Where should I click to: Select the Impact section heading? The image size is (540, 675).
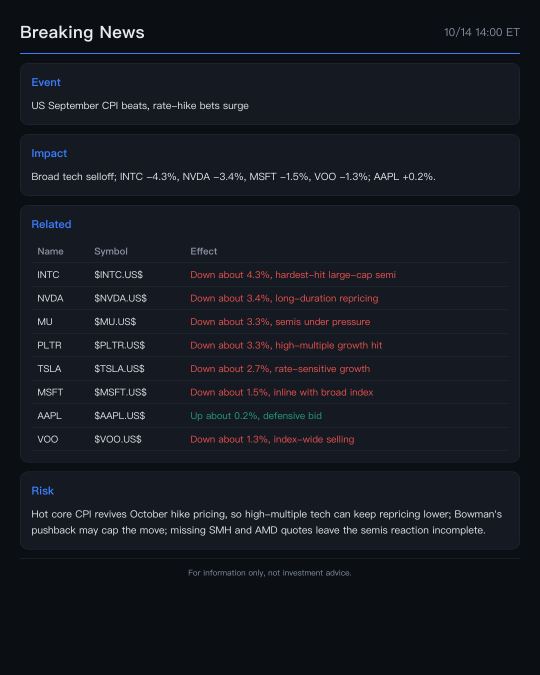click(x=49, y=153)
